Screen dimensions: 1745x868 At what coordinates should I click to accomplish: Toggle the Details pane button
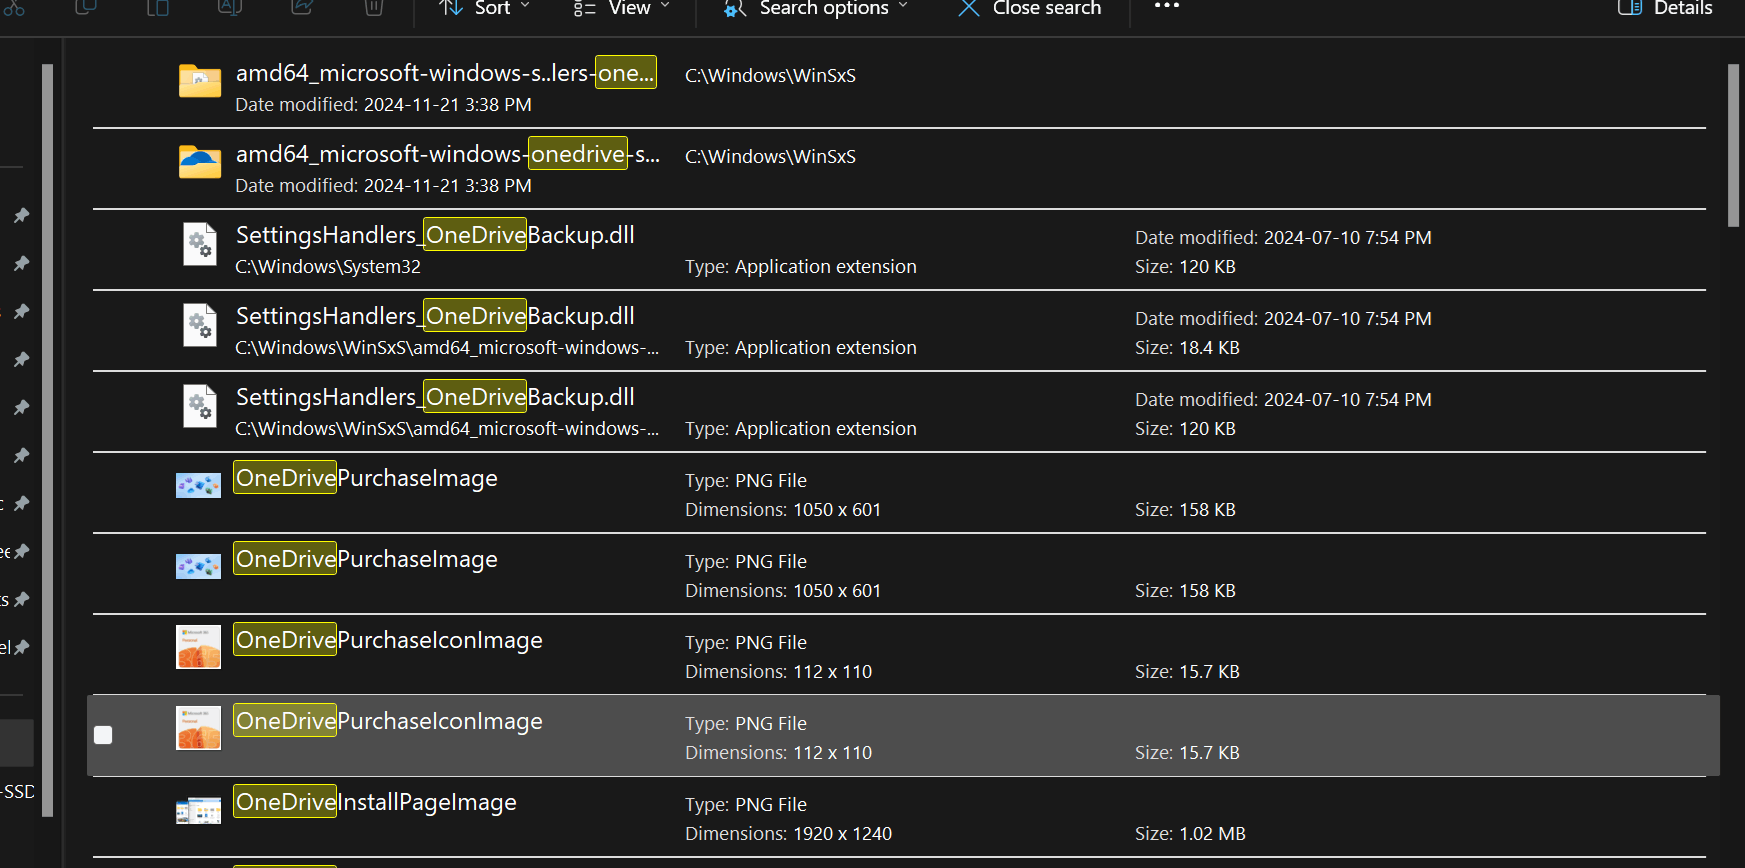[x=1665, y=8]
